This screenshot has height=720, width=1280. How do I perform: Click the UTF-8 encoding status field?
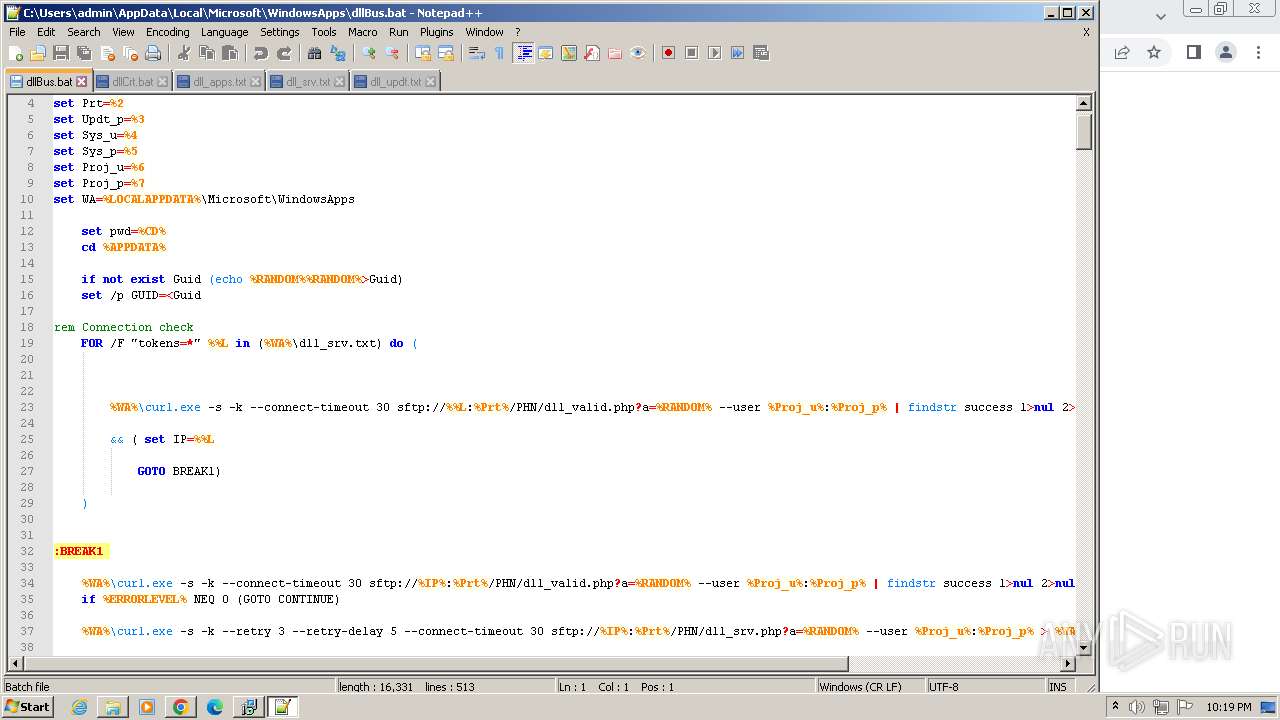984,687
